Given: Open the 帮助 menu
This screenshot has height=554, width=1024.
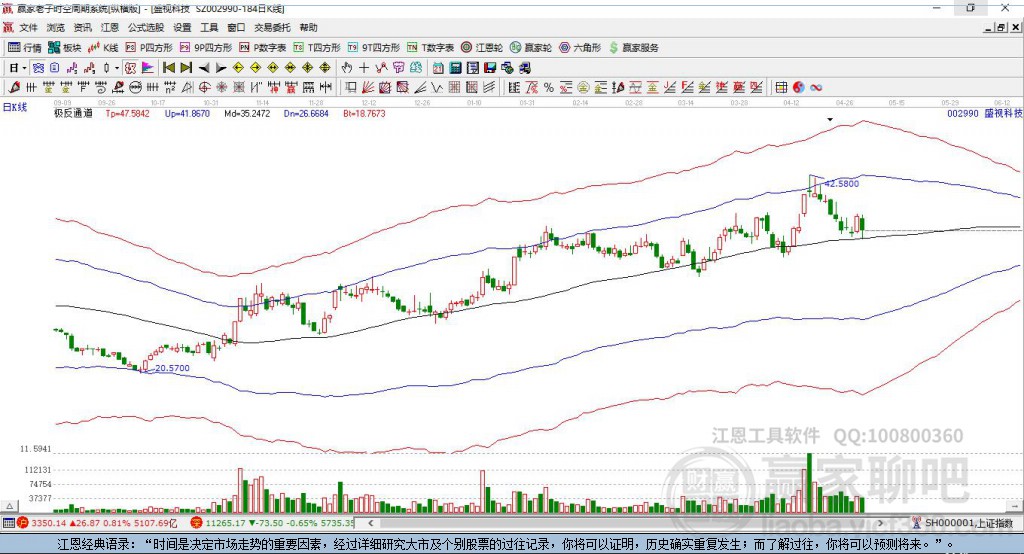Looking at the screenshot, I should [308, 27].
